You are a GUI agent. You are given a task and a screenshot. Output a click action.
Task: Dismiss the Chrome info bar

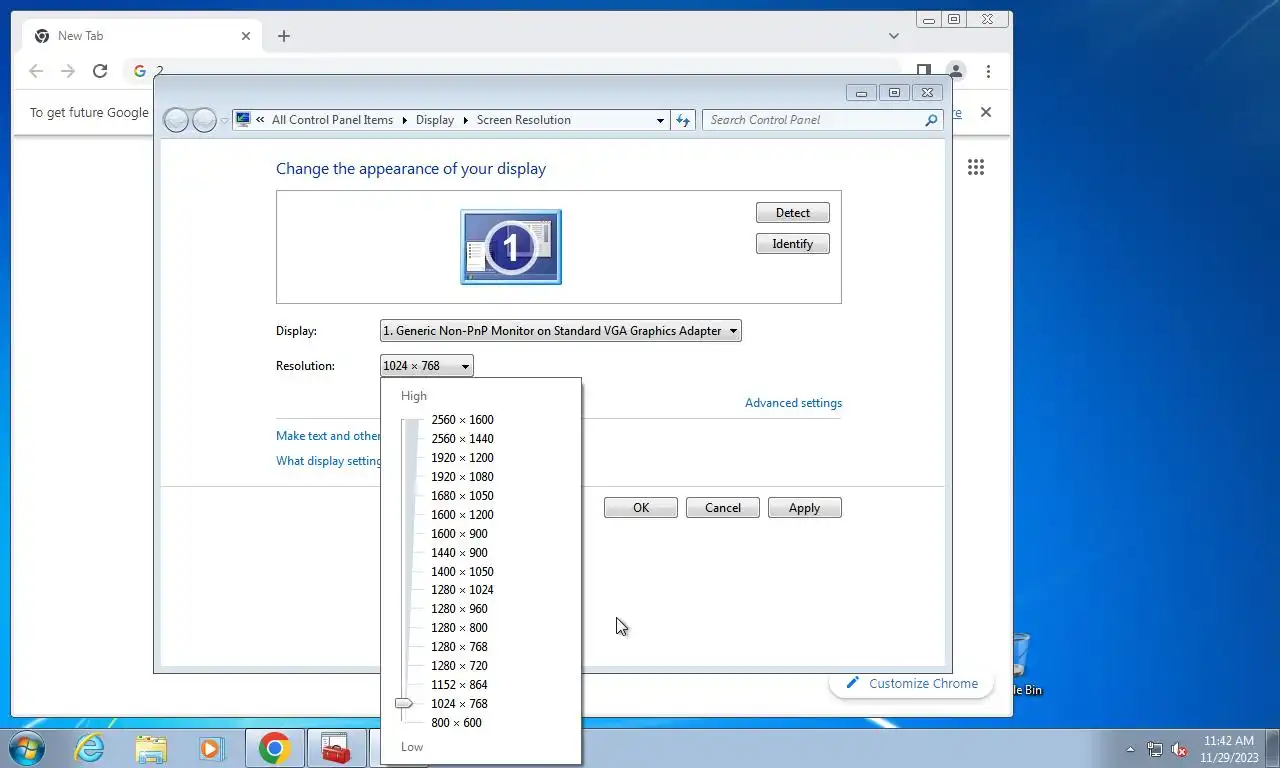click(x=986, y=112)
